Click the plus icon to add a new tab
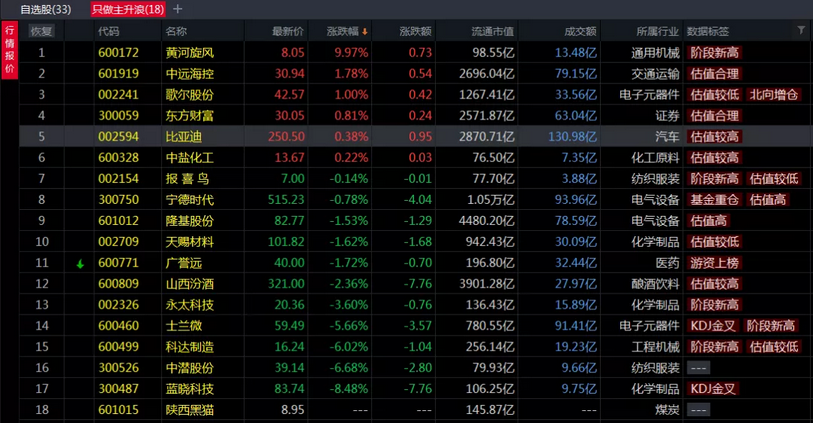 pos(177,9)
